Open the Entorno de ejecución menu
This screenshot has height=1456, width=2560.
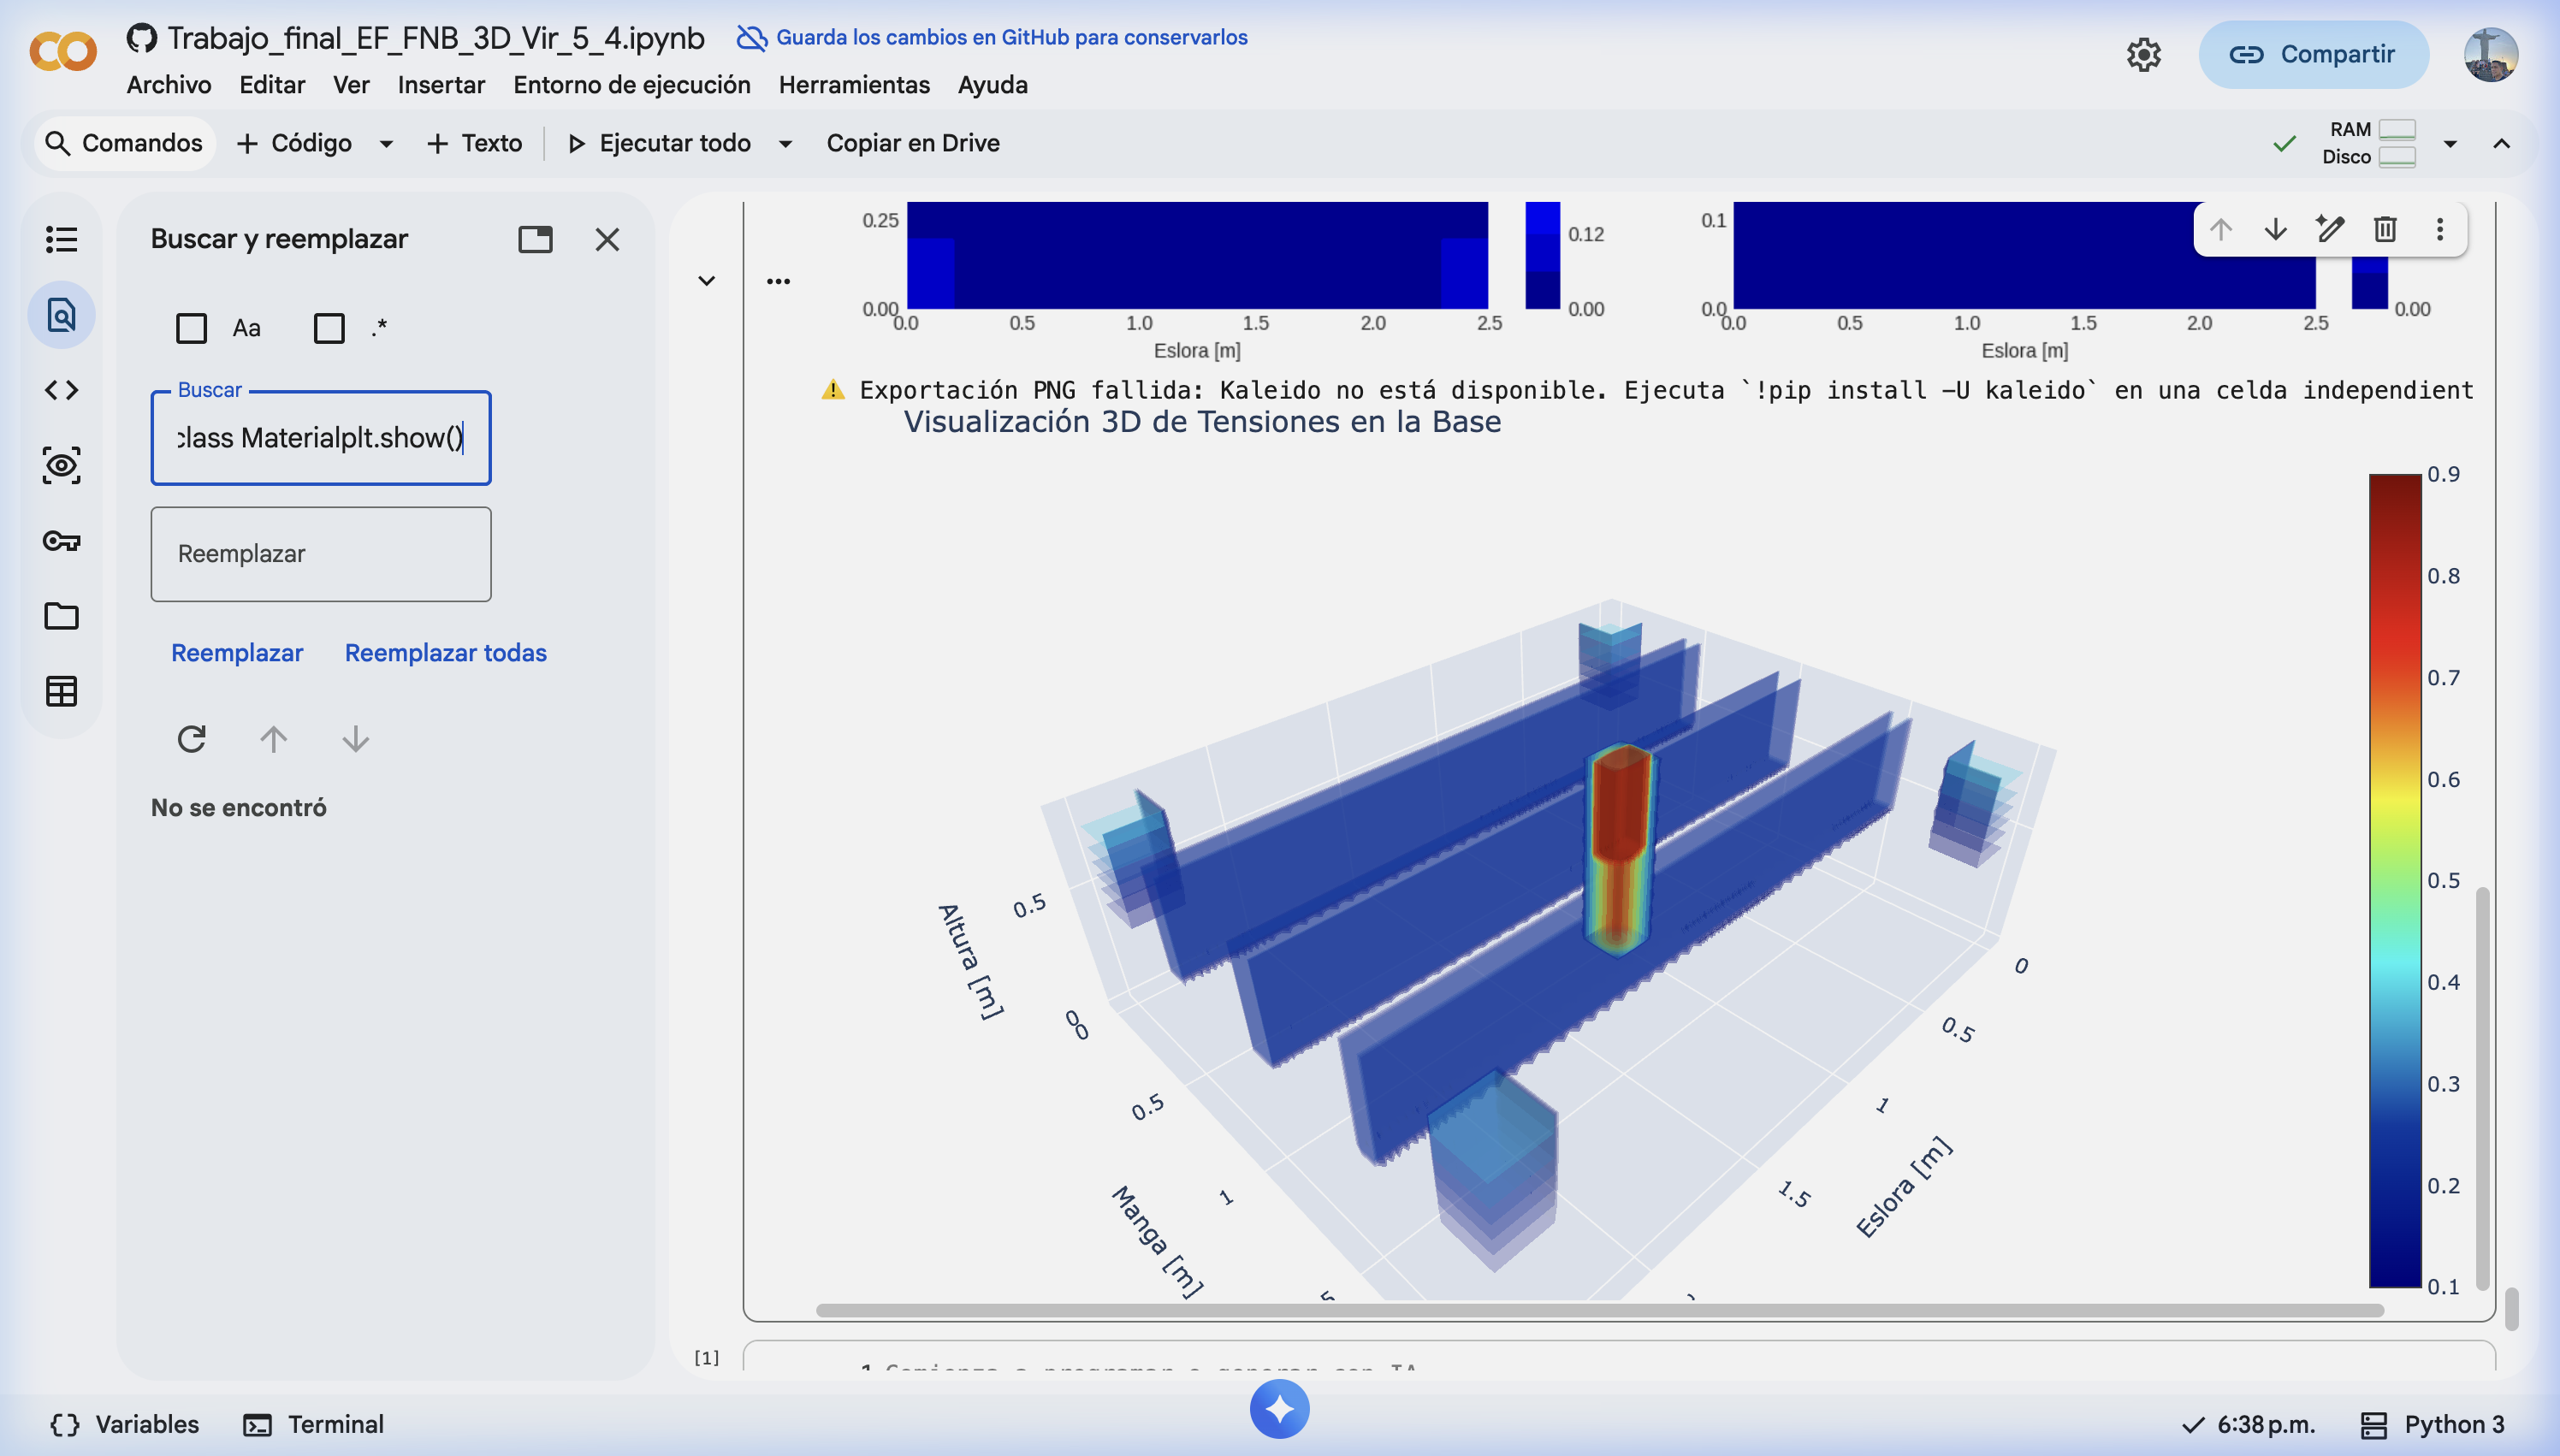pyautogui.click(x=632, y=85)
